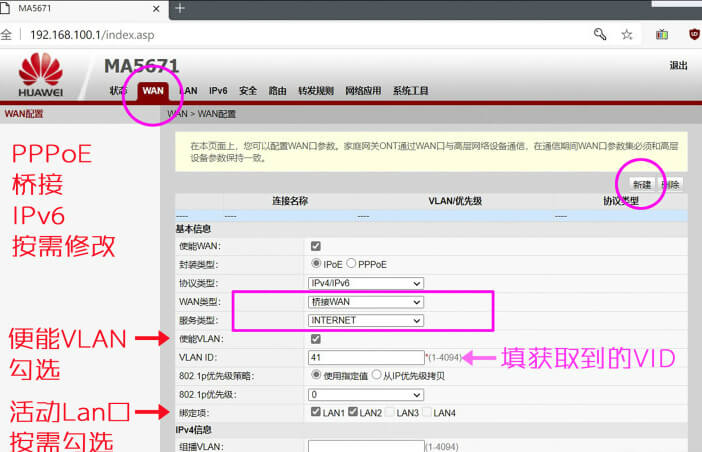Open the 安全 tab
The height and width of the screenshot is (452, 702).
pyautogui.click(x=248, y=91)
